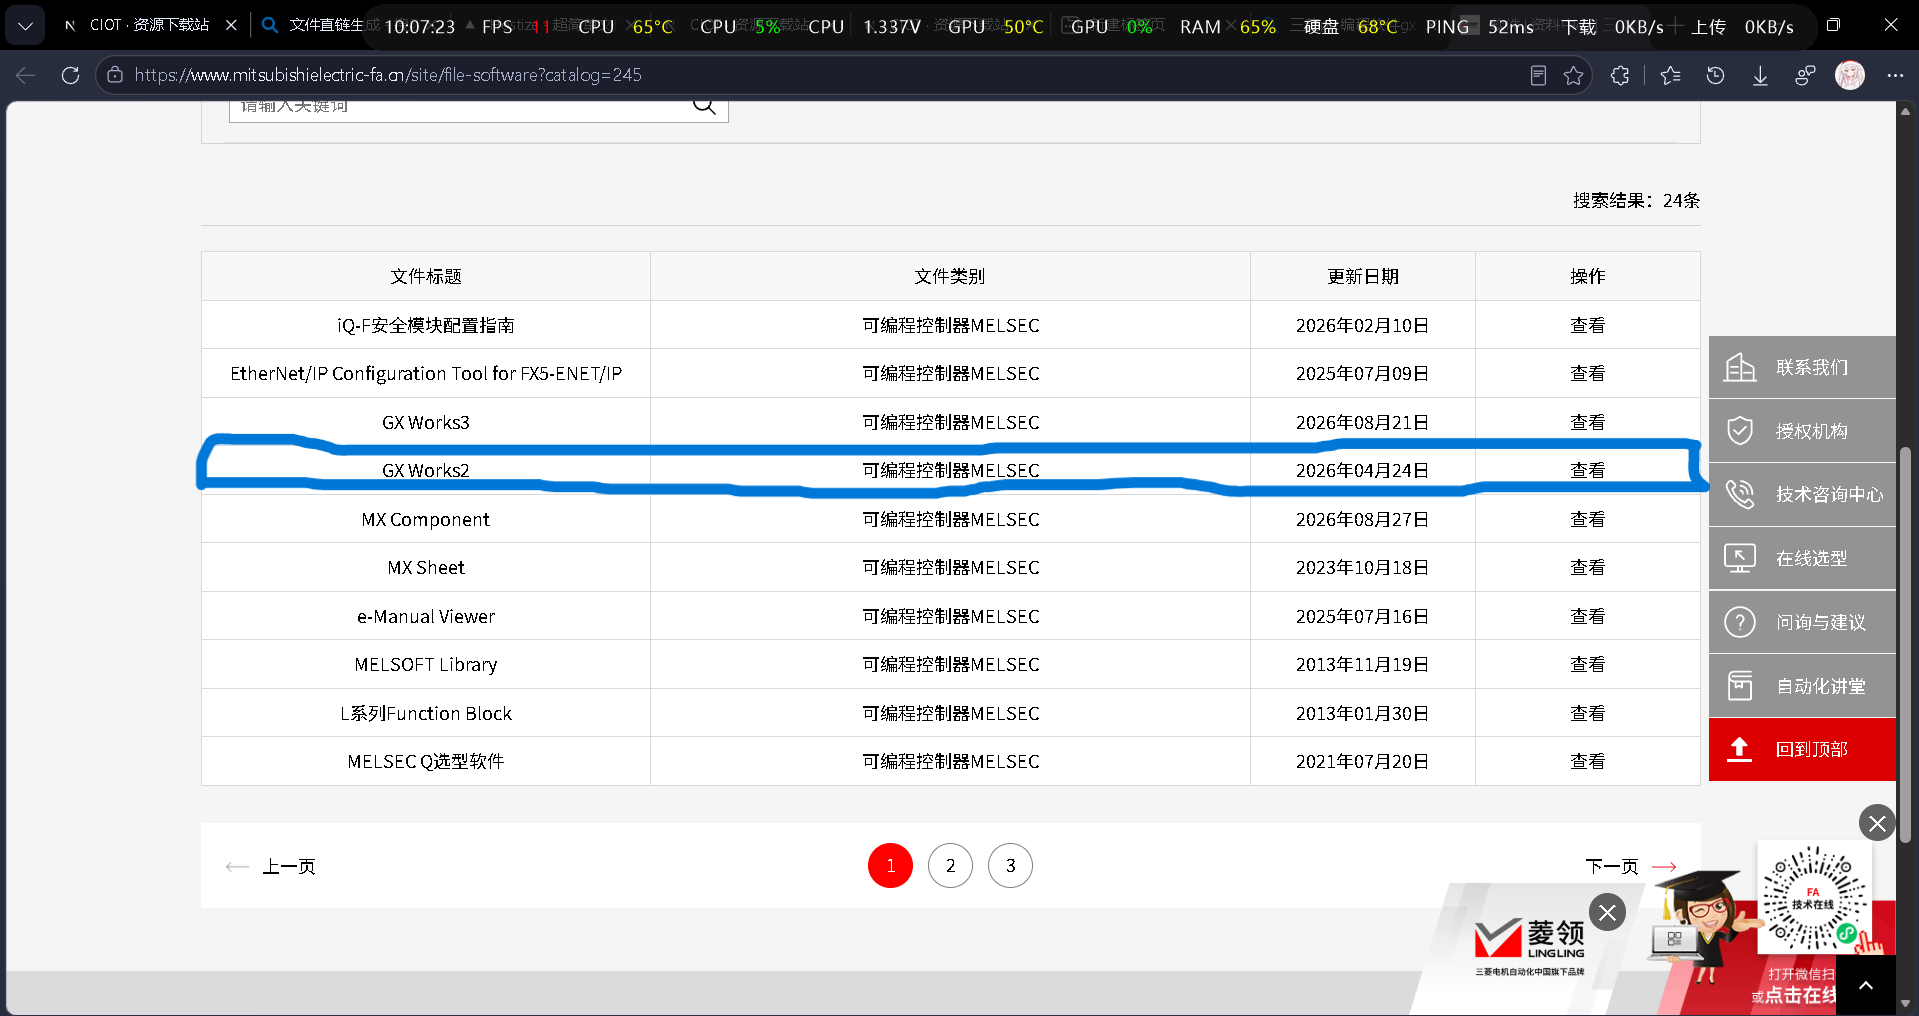Click the page vertical scrollbar thumb
This screenshot has height=1016, width=1919.
pyautogui.click(x=1905, y=644)
